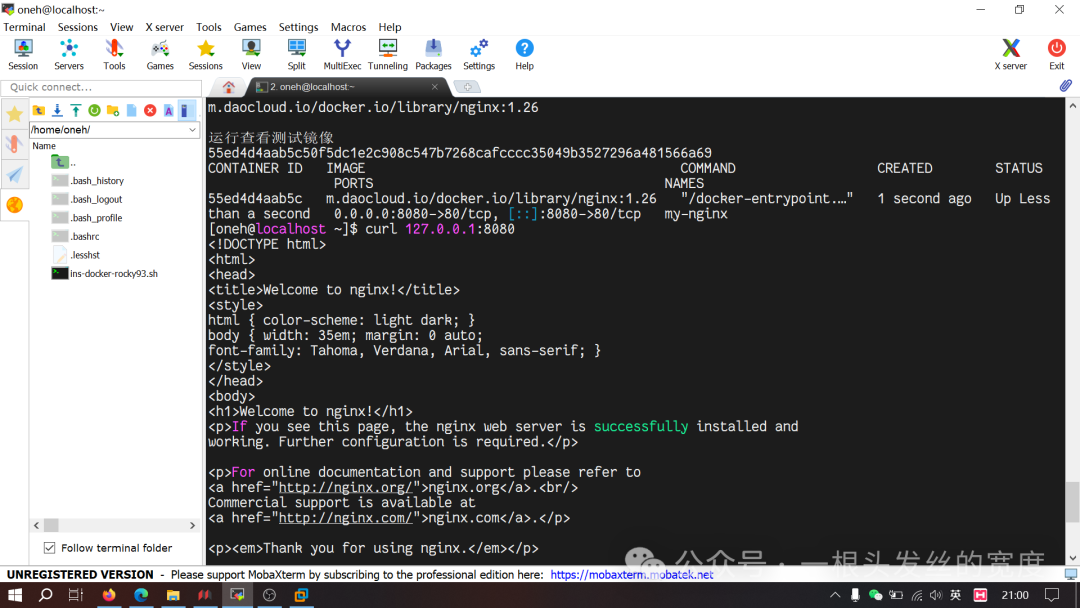Image resolution: width=1080 pixels, height=608 pixels.
Task: Open the Tunneling tool
Action: click(388, 54)
